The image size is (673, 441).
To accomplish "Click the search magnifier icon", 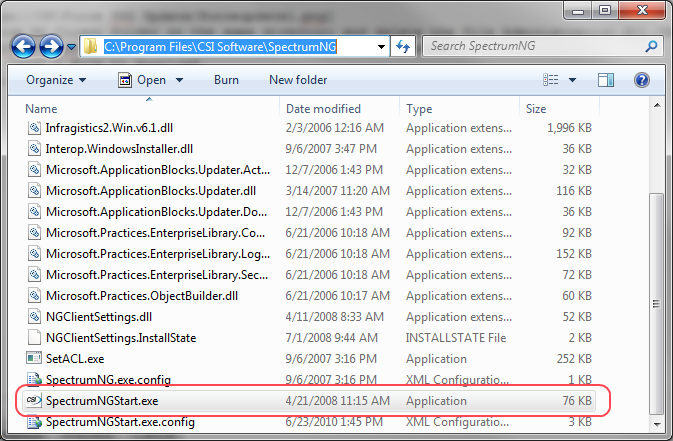I will point(651,46).
